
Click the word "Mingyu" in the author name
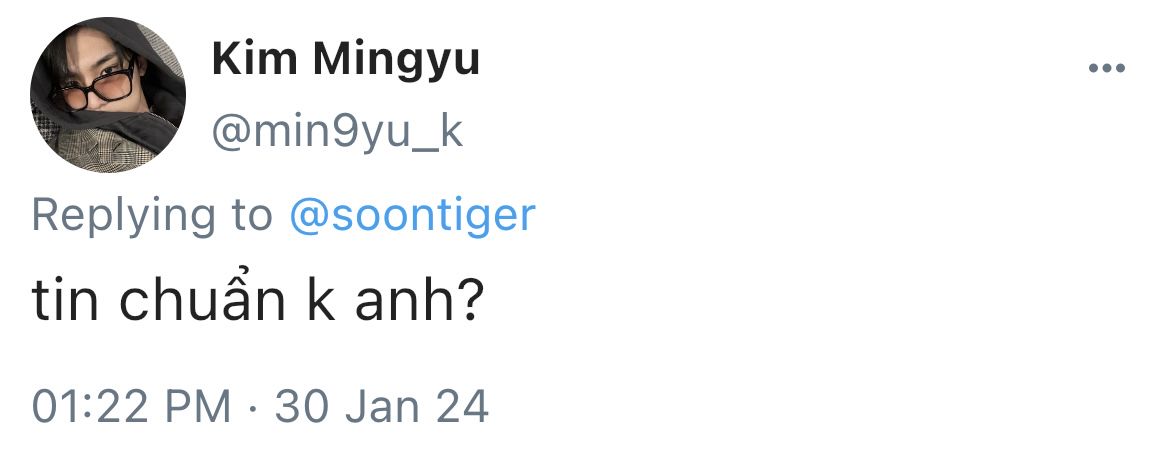pyautogui.click(x=395, y=61)
